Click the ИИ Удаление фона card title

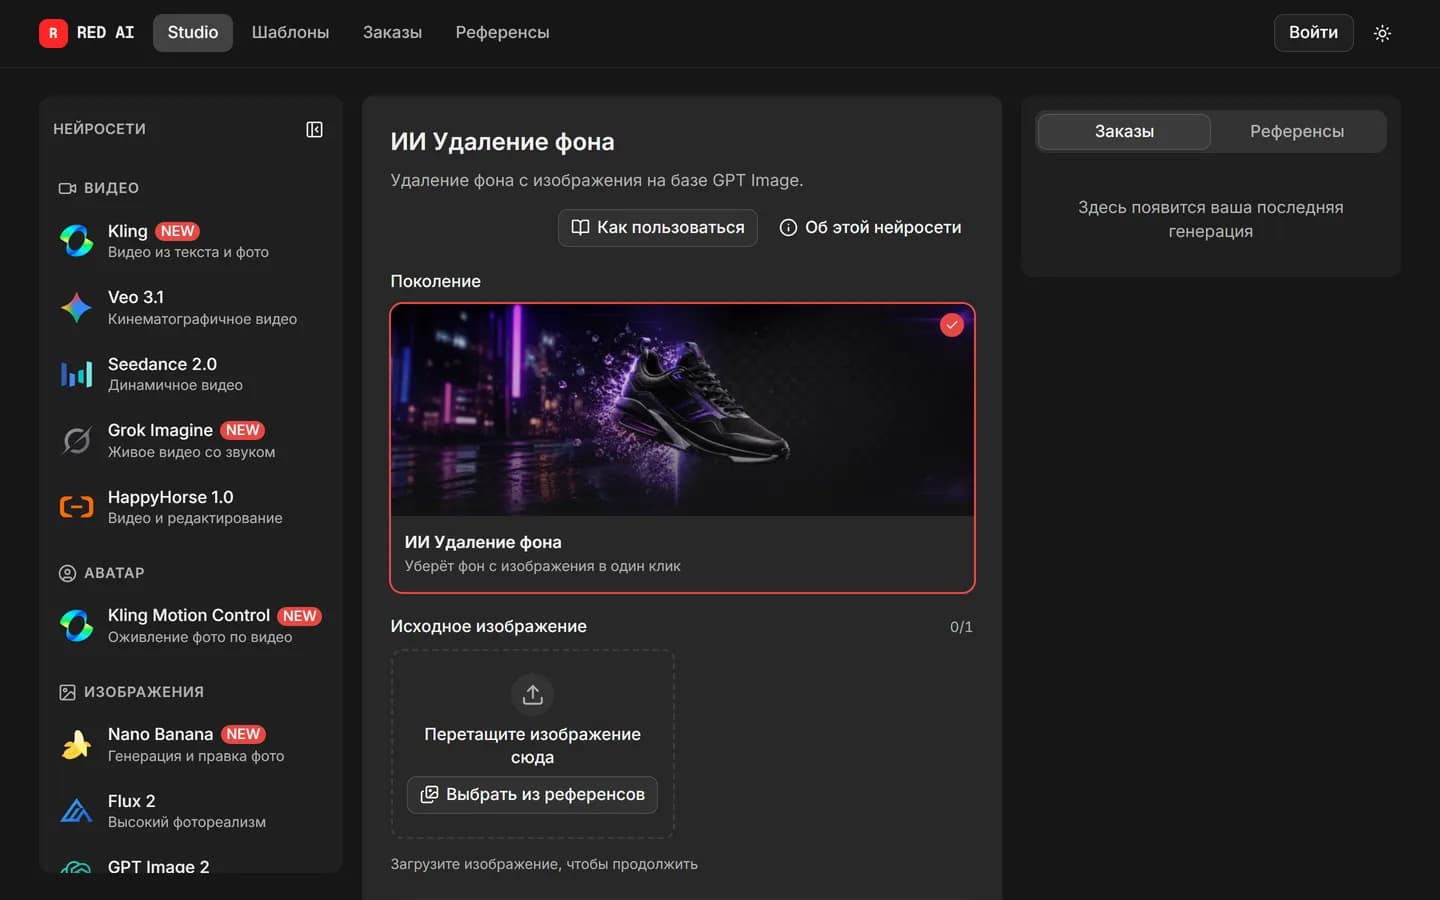tap(483, 542)
